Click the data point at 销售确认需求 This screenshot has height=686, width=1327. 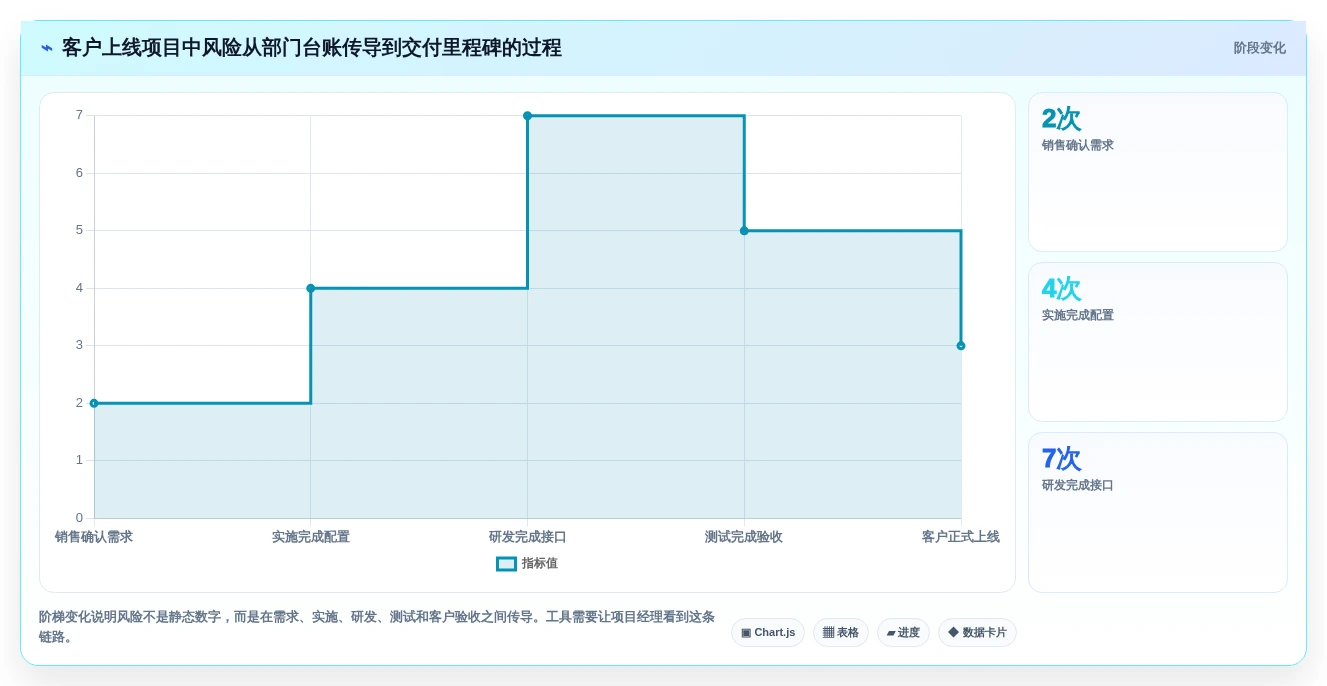(x=94, y=403)
